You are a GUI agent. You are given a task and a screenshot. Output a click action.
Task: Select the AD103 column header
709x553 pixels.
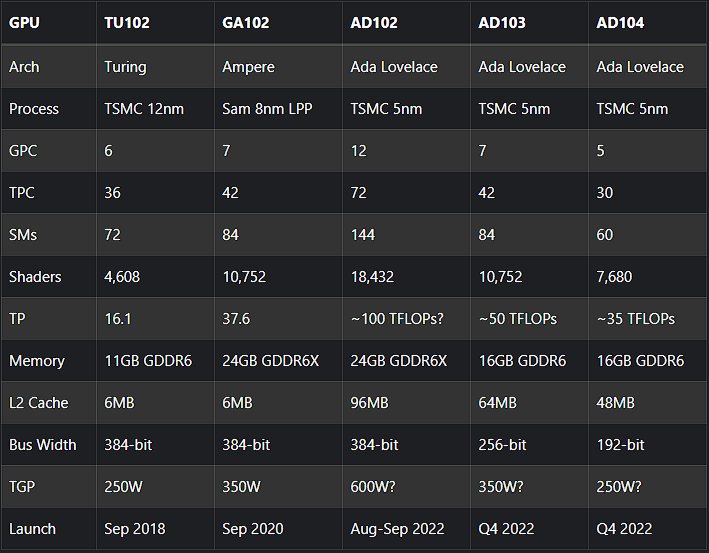point(502,22)
